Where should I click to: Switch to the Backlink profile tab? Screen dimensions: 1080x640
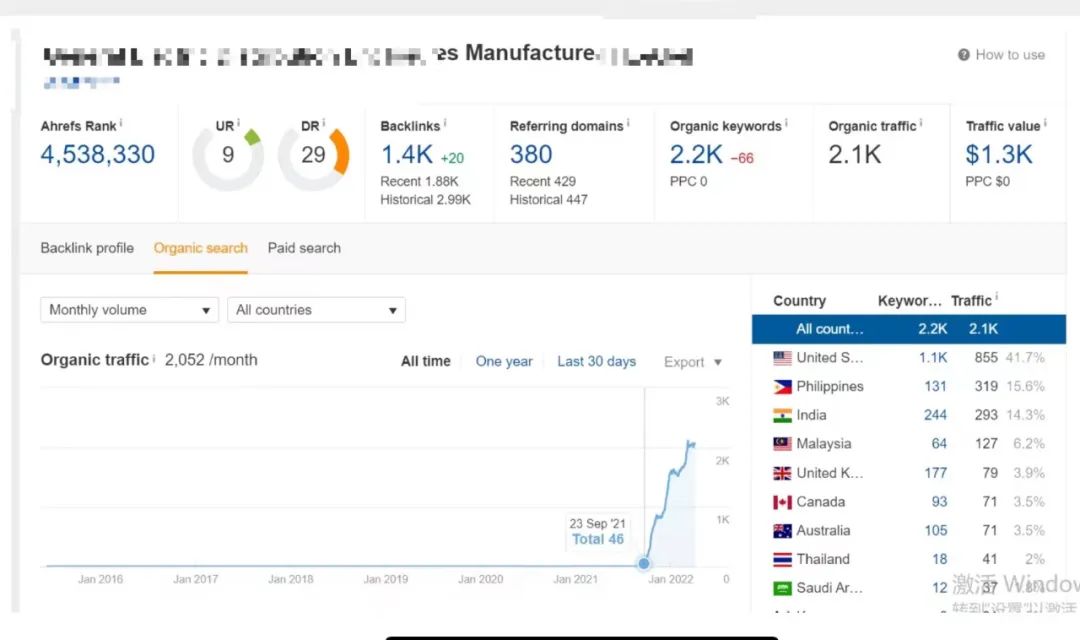[x=87, y=248]
